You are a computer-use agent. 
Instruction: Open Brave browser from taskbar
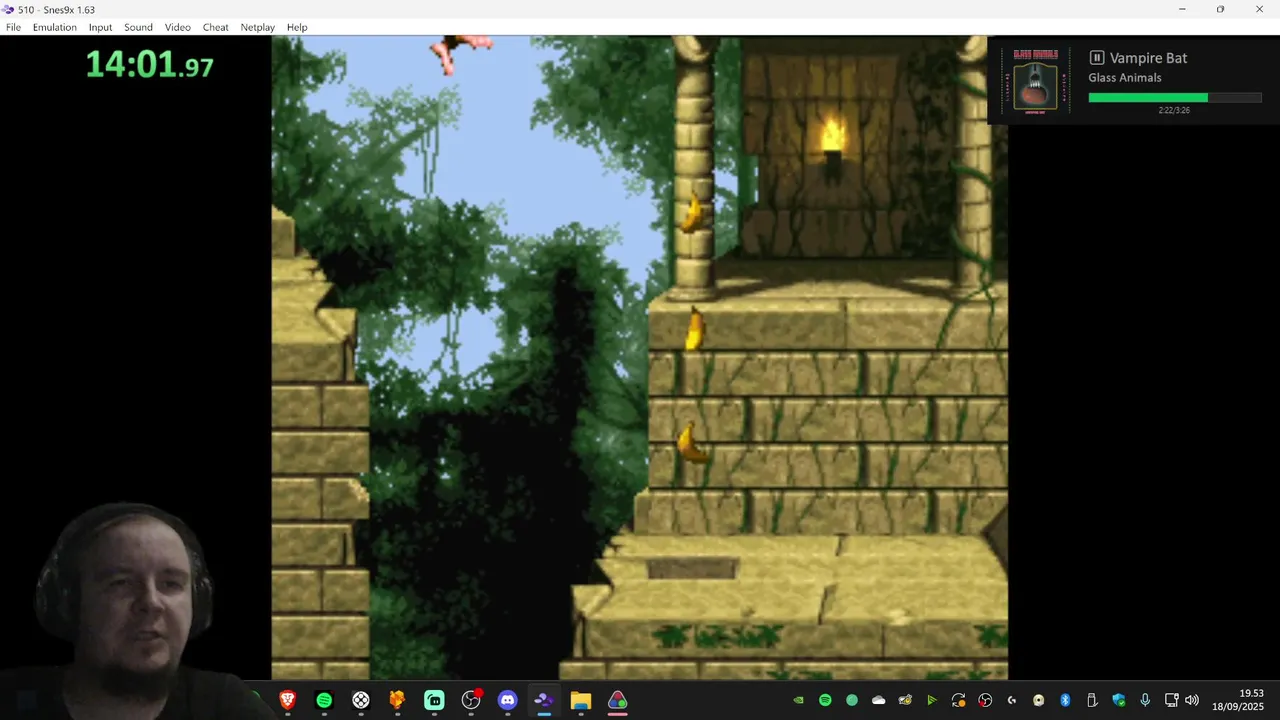[288, 701]
